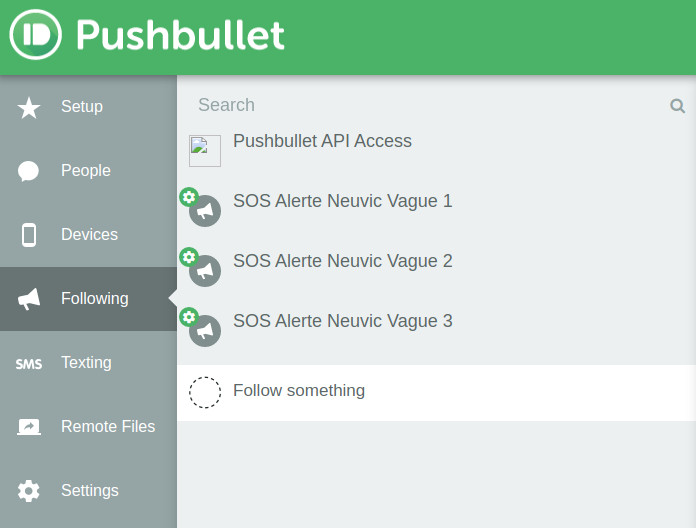The width and height of the screenshot is (696, 528).
Task: Click the search magnifier icon
Action: (677, 106)
